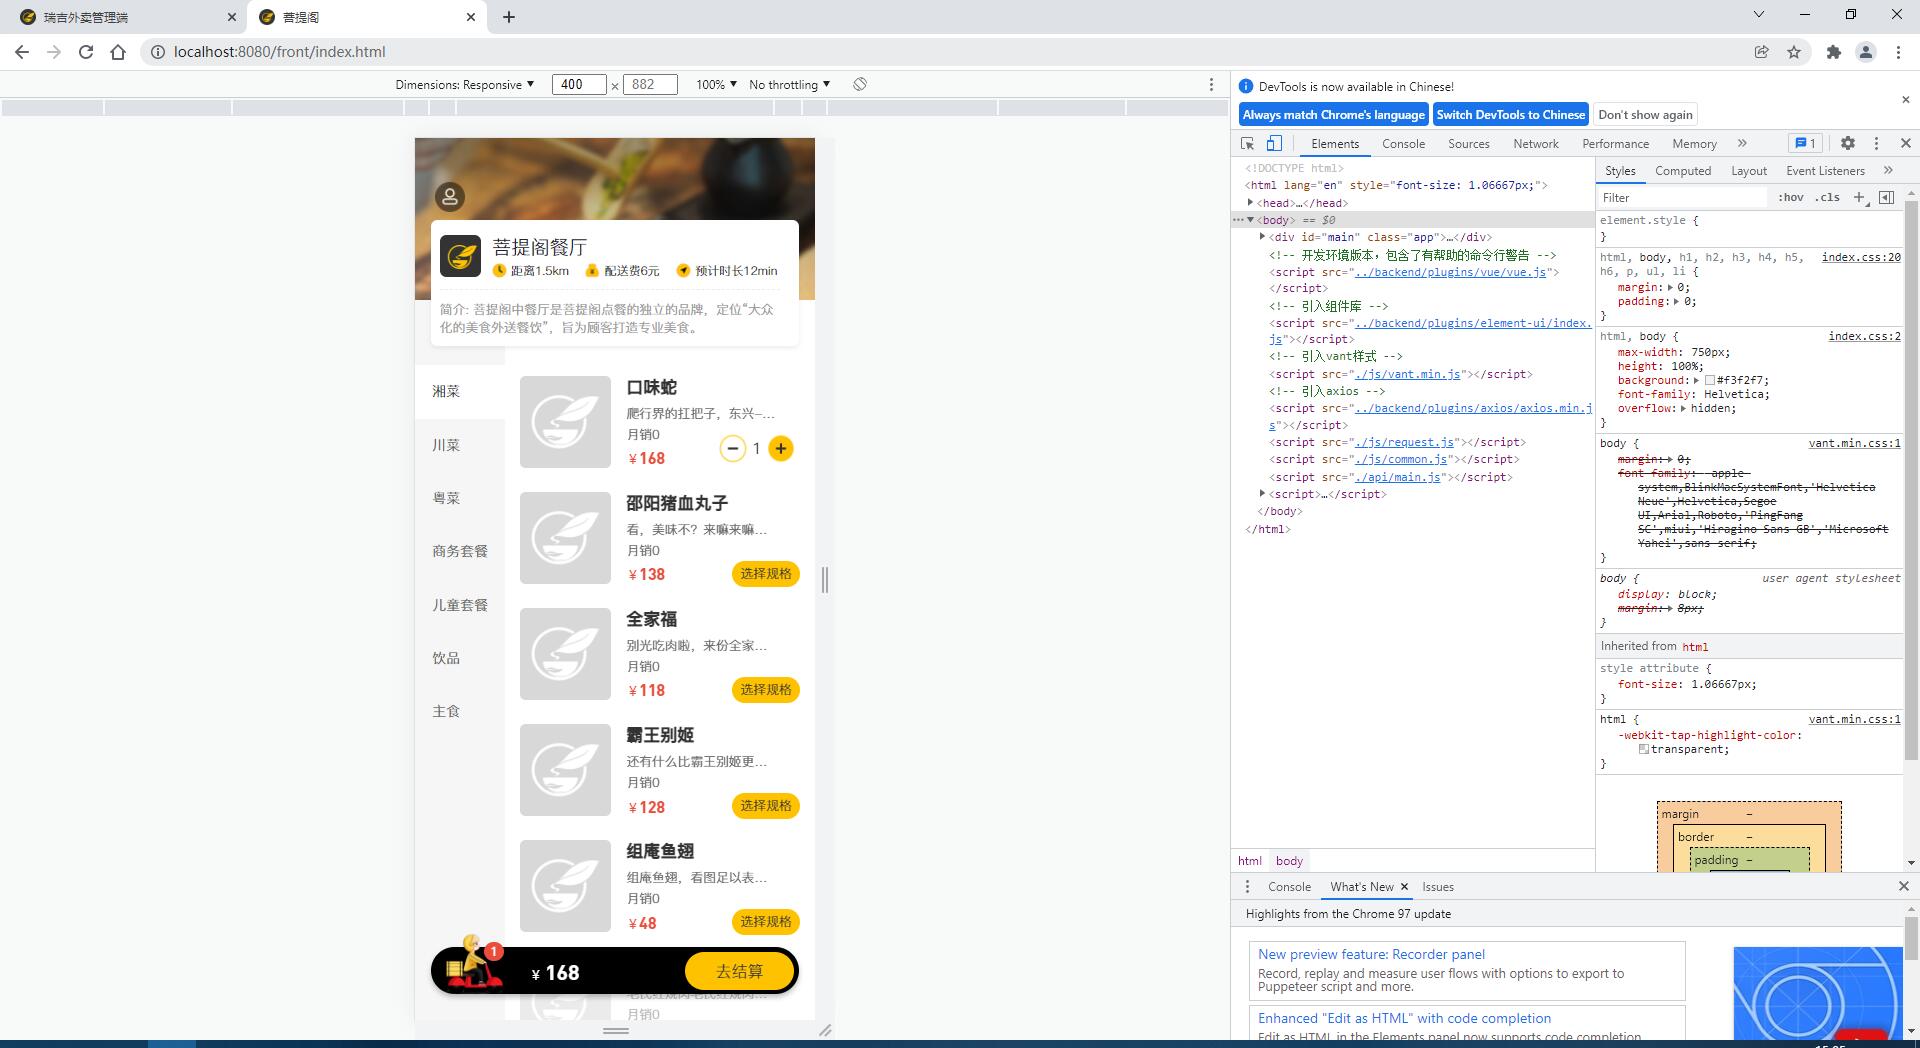Increase 口味蛇 quantity with plus icon

pos(781,449)
